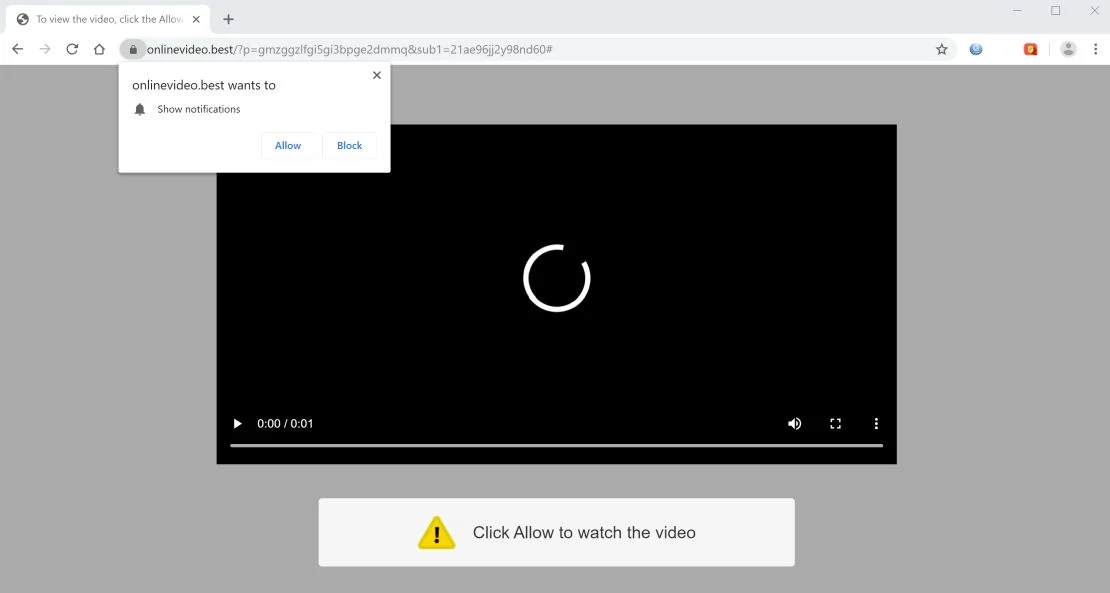Open the blue globe extension icon

click(975, 50)
